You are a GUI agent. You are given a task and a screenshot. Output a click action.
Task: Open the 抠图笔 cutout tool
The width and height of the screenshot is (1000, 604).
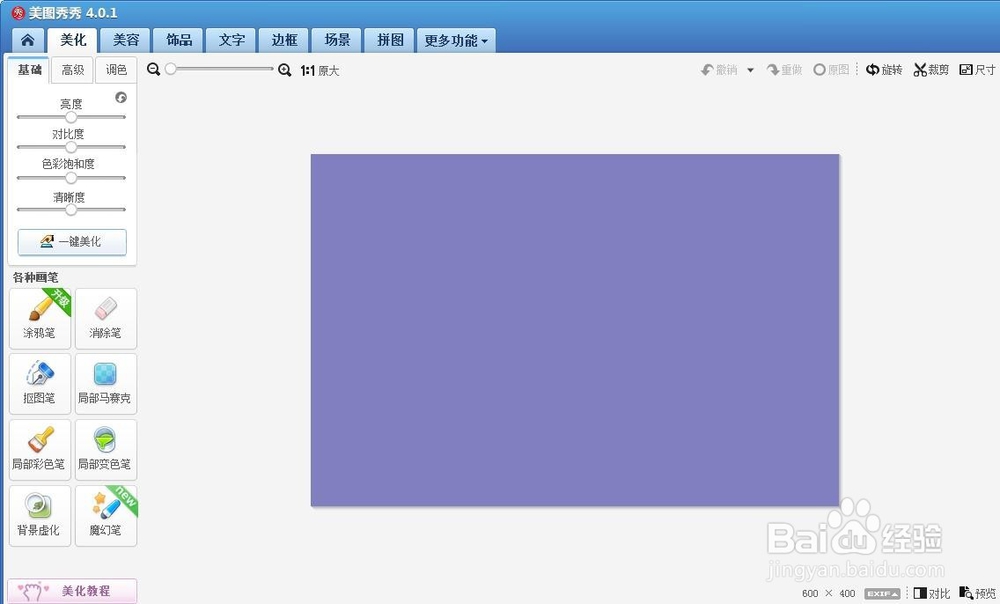pyautogui.click(x=40, y=384)
